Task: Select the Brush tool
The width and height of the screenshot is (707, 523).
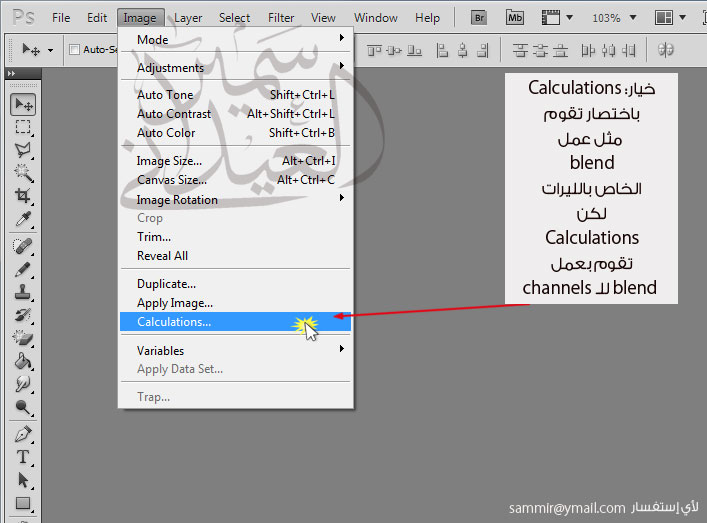Action: 23,270
